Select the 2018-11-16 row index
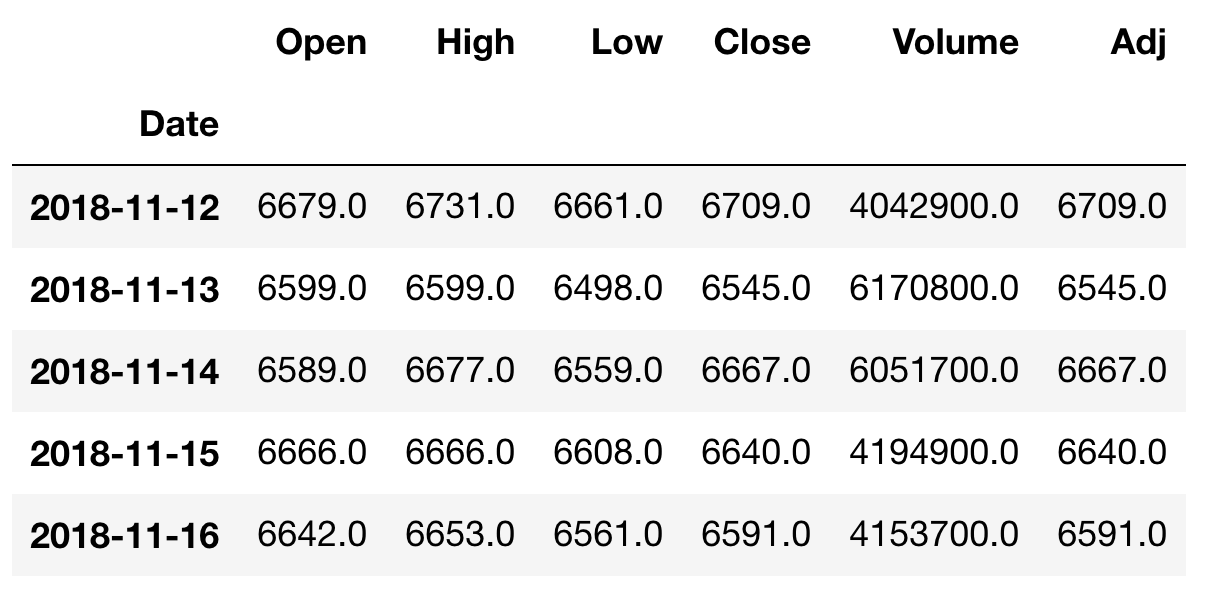 pos(125,535)
